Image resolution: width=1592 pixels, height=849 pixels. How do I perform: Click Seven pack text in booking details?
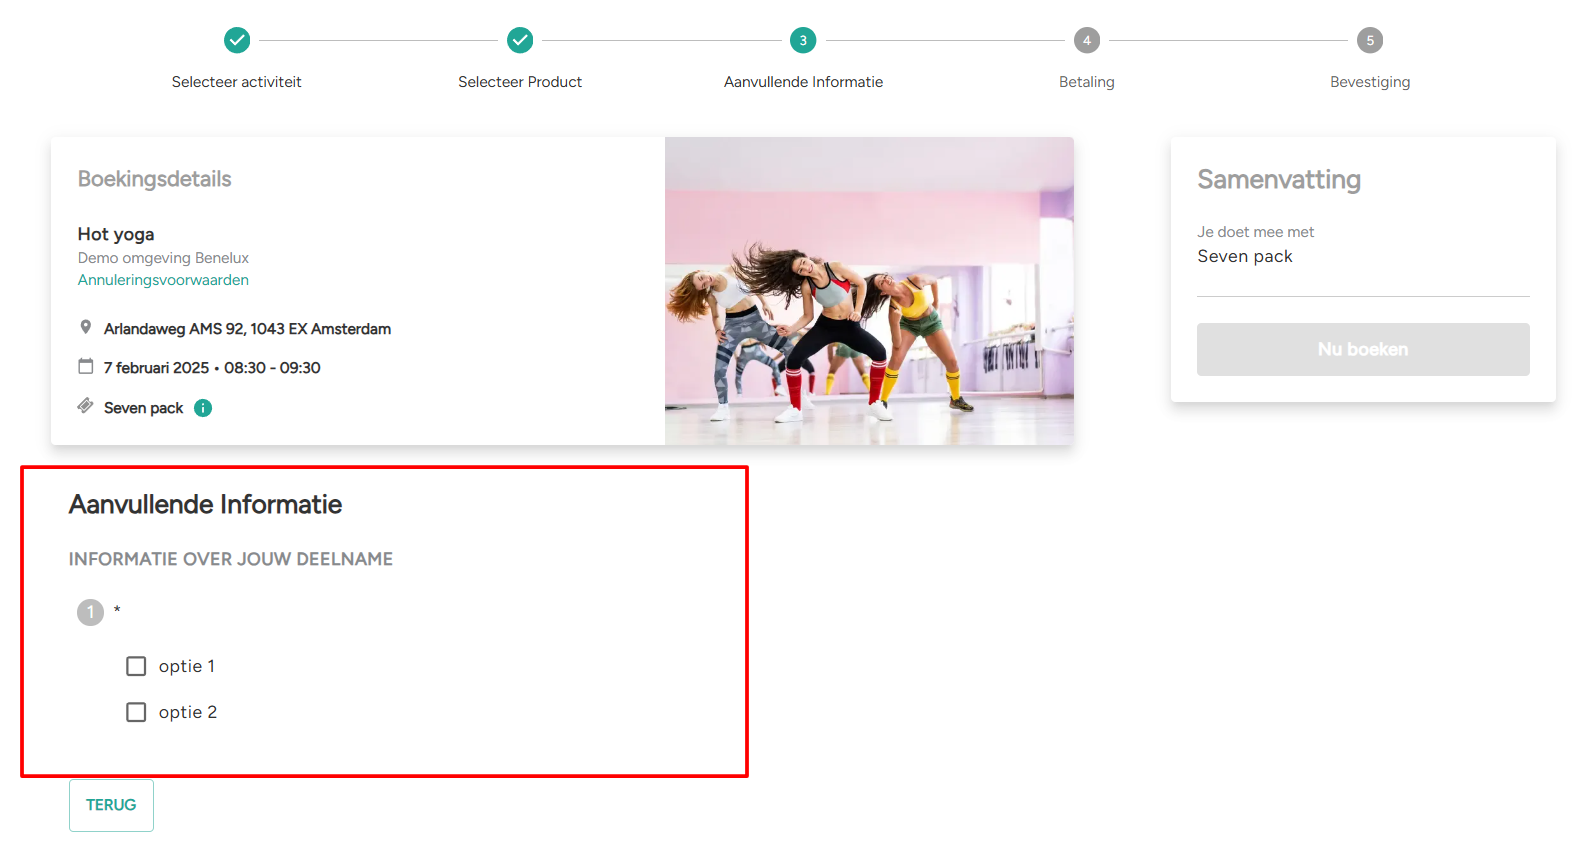pos(144,408)
